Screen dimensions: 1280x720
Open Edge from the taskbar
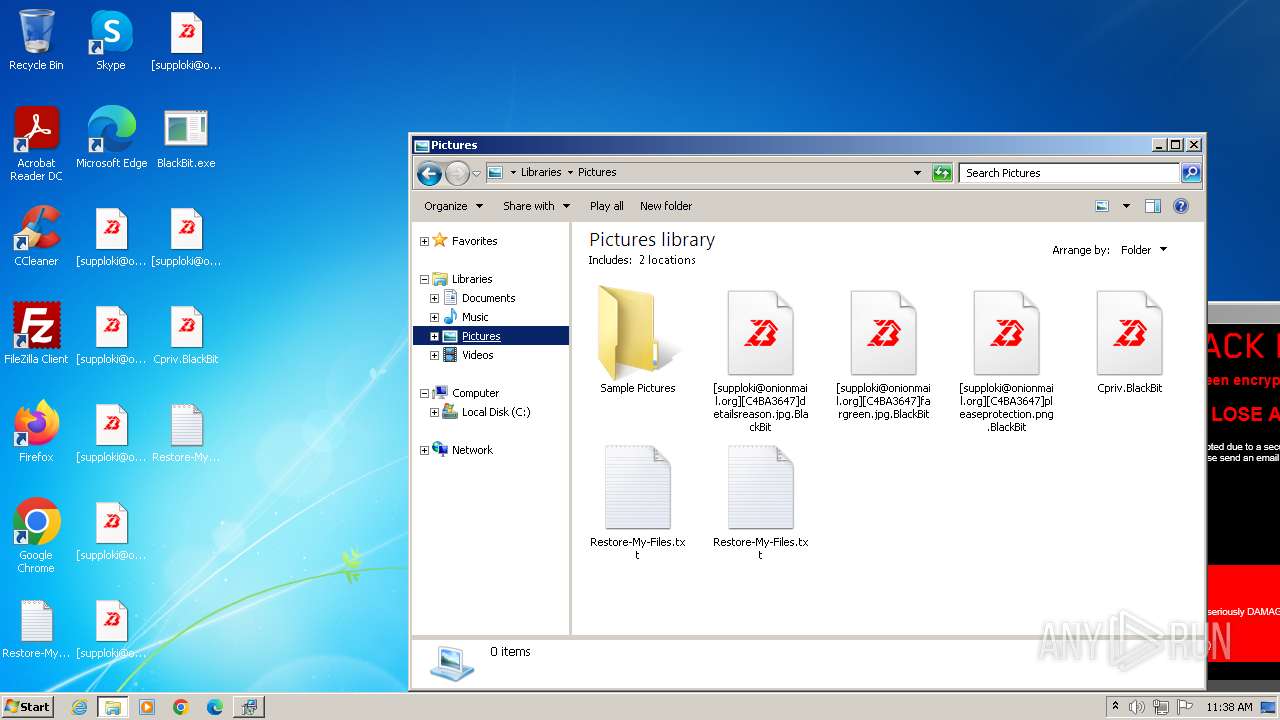tap(215, 707)
